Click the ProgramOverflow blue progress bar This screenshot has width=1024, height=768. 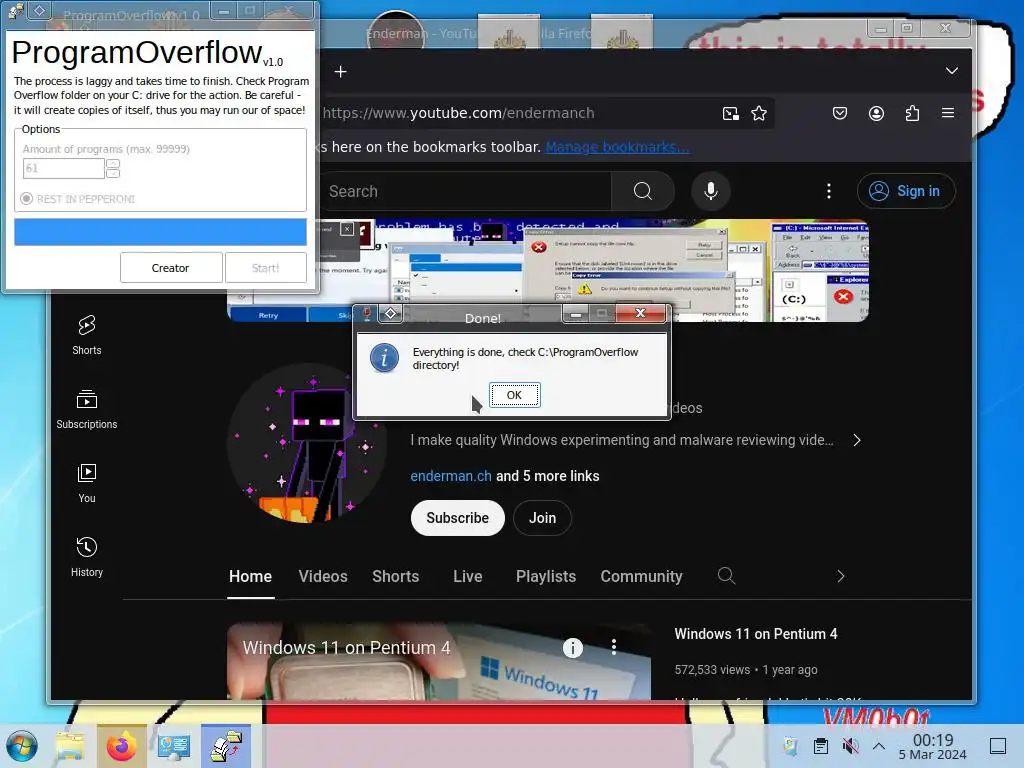[x=161, y=232]
